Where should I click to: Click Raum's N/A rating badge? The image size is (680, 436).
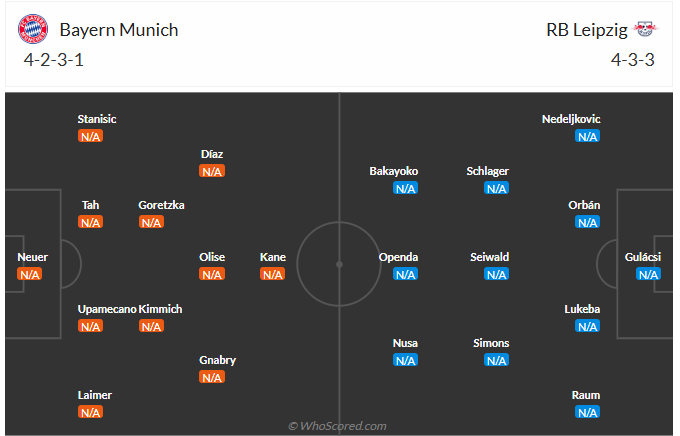click(587, 412)
